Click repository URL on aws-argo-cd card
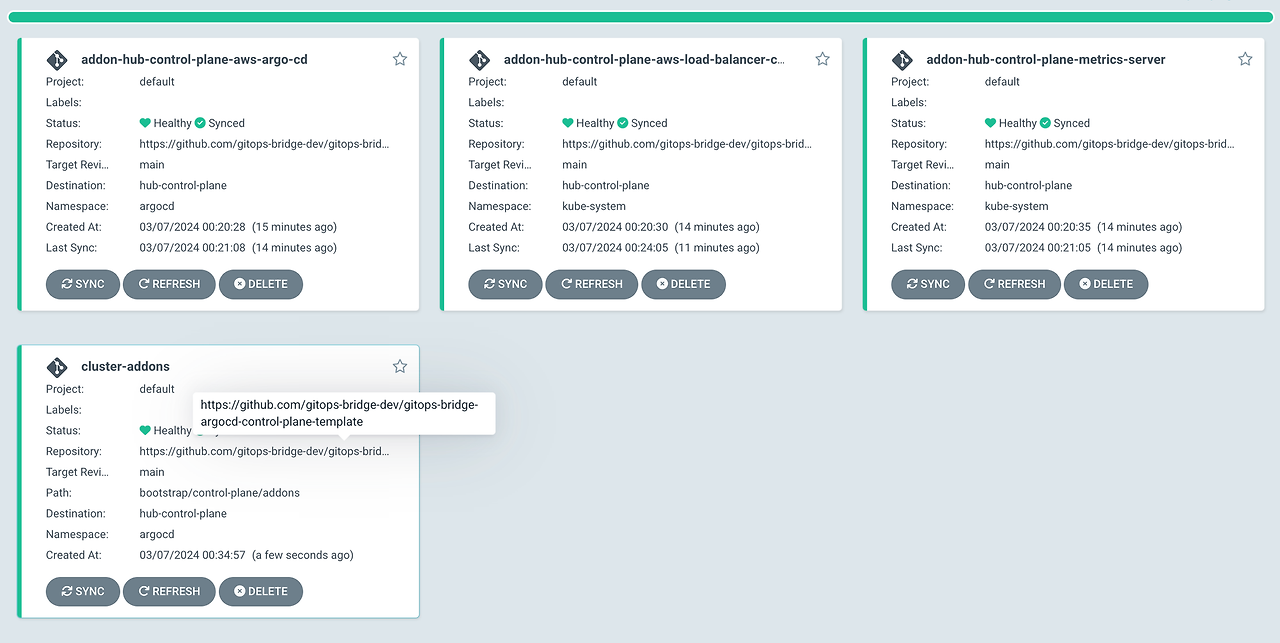Screen dimensions: 1280x643 [x=264, y=144]
